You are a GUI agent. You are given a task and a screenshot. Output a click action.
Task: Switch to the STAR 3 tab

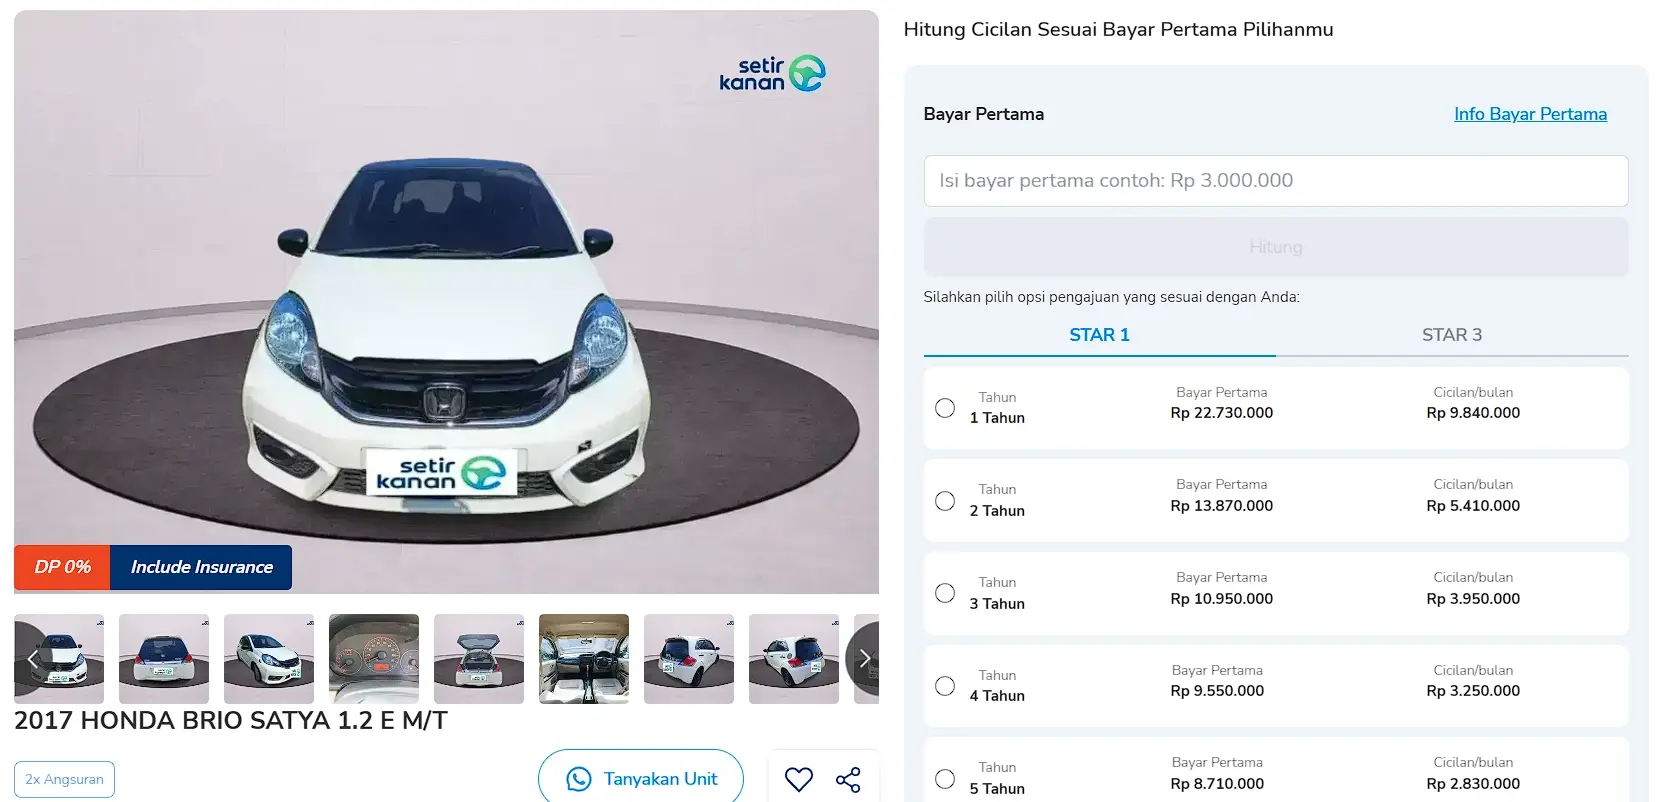[x=1452, y=335]
